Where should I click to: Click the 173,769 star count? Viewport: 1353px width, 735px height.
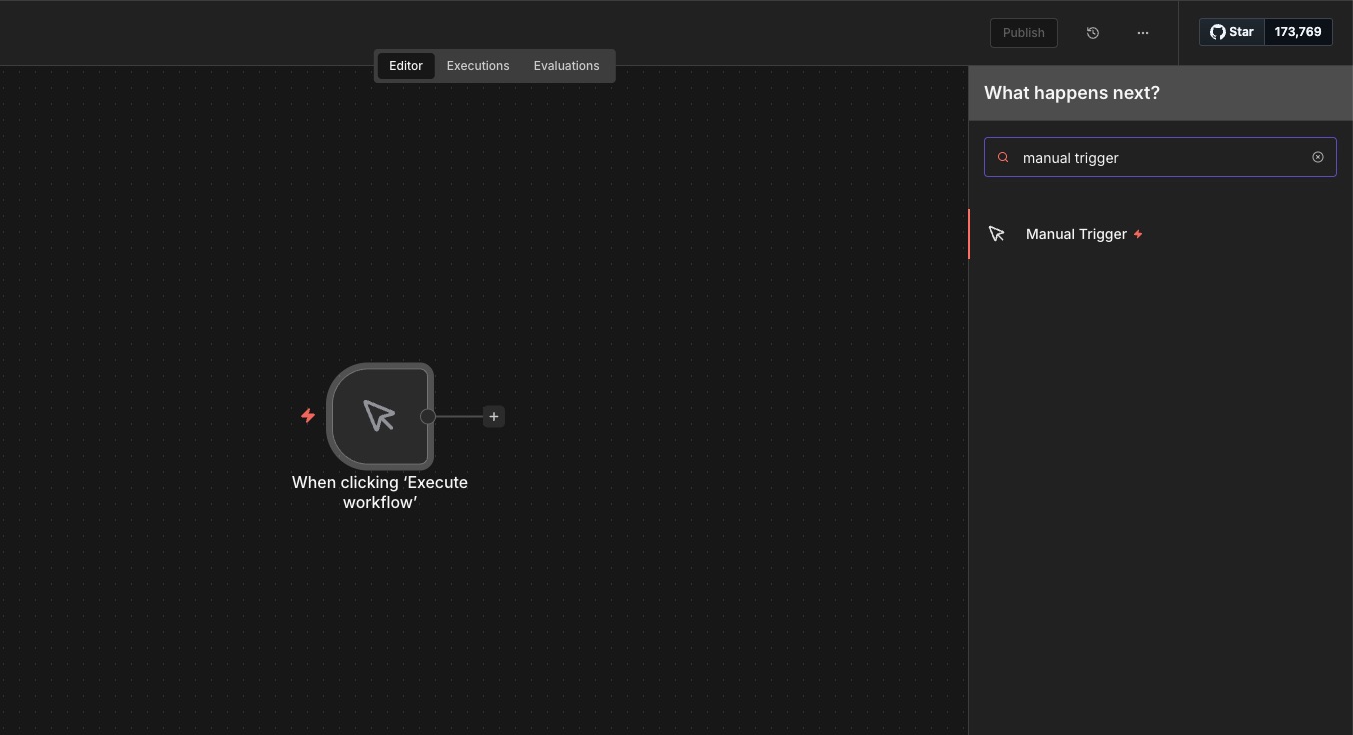tap(1297, 32)
